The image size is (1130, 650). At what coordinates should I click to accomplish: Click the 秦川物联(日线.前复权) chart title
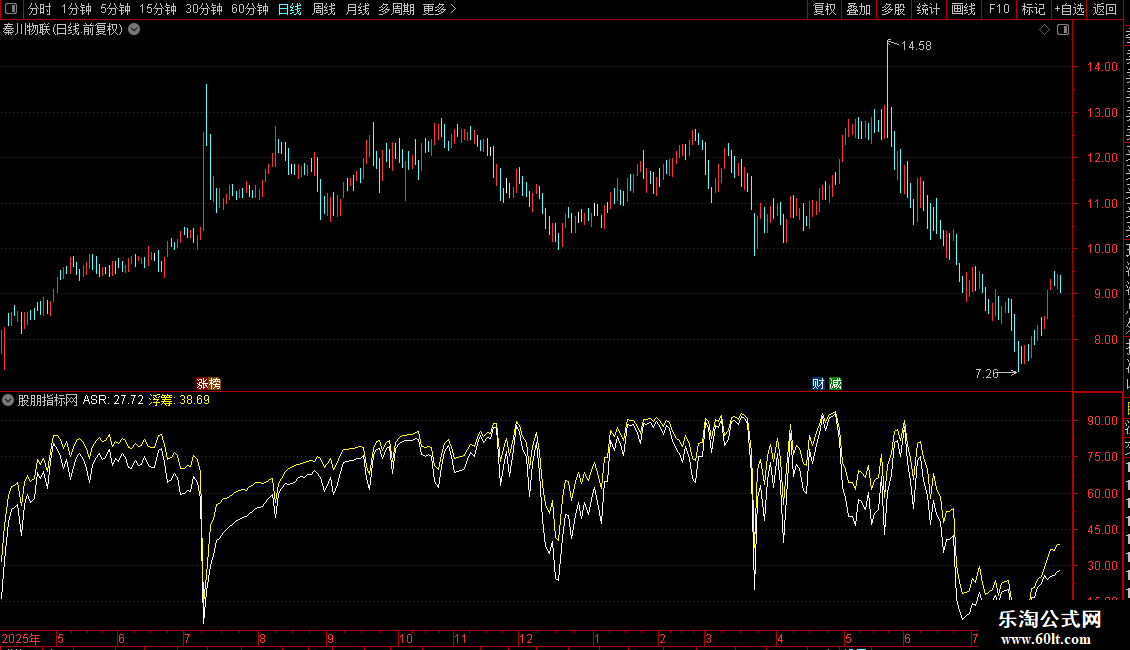63,30
